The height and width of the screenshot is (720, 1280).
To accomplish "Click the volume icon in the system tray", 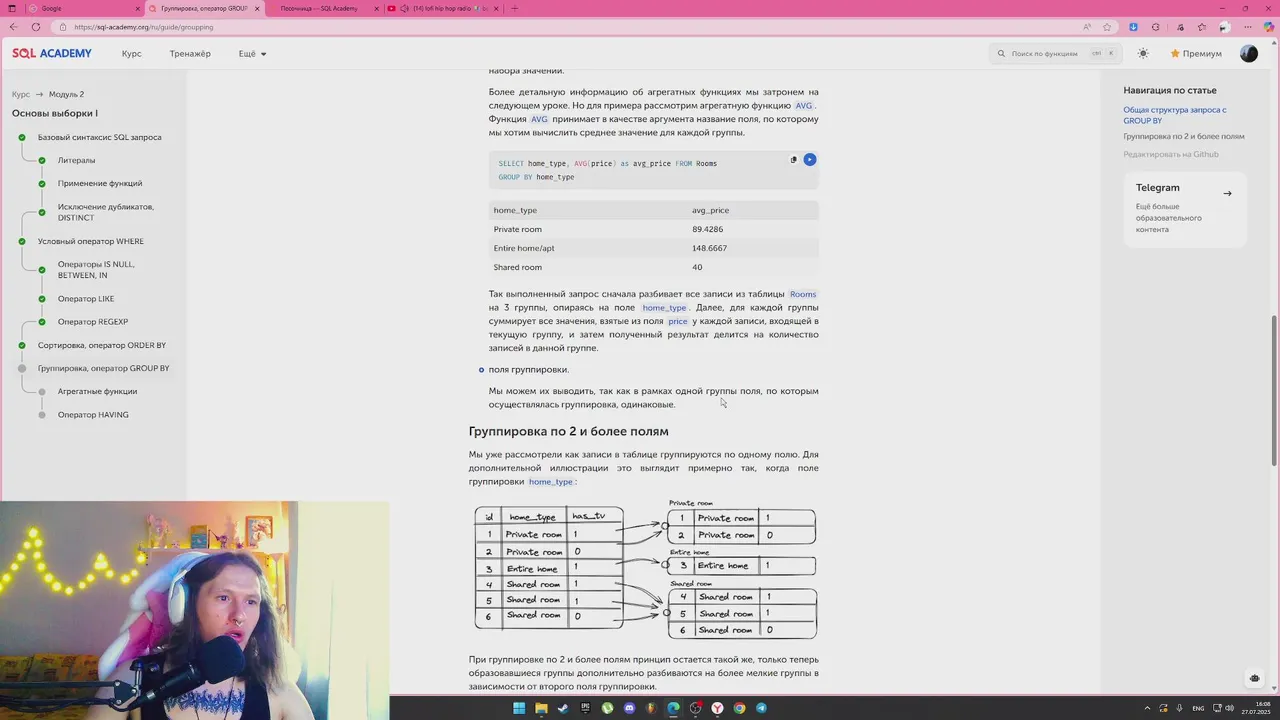I will point(1230,708).
